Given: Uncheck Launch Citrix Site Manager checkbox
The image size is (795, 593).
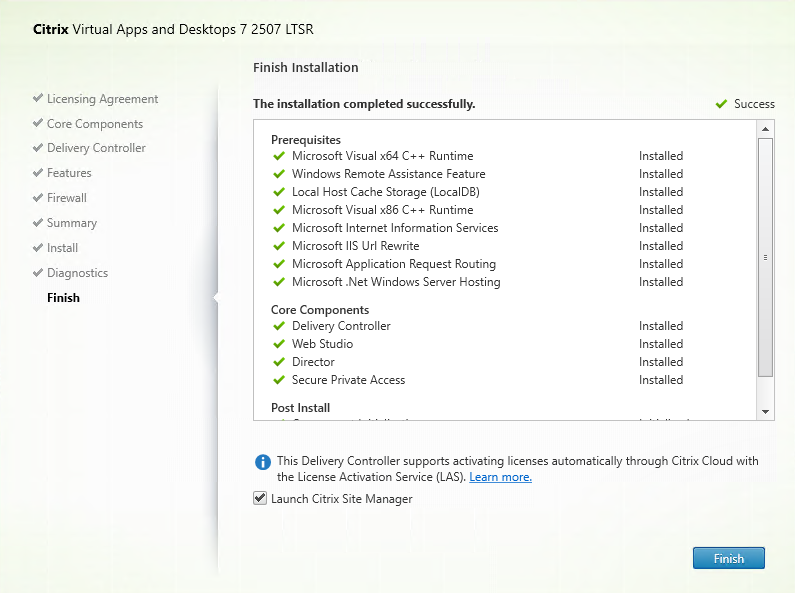Looking at the screenshot, I should tap(261, 499).
